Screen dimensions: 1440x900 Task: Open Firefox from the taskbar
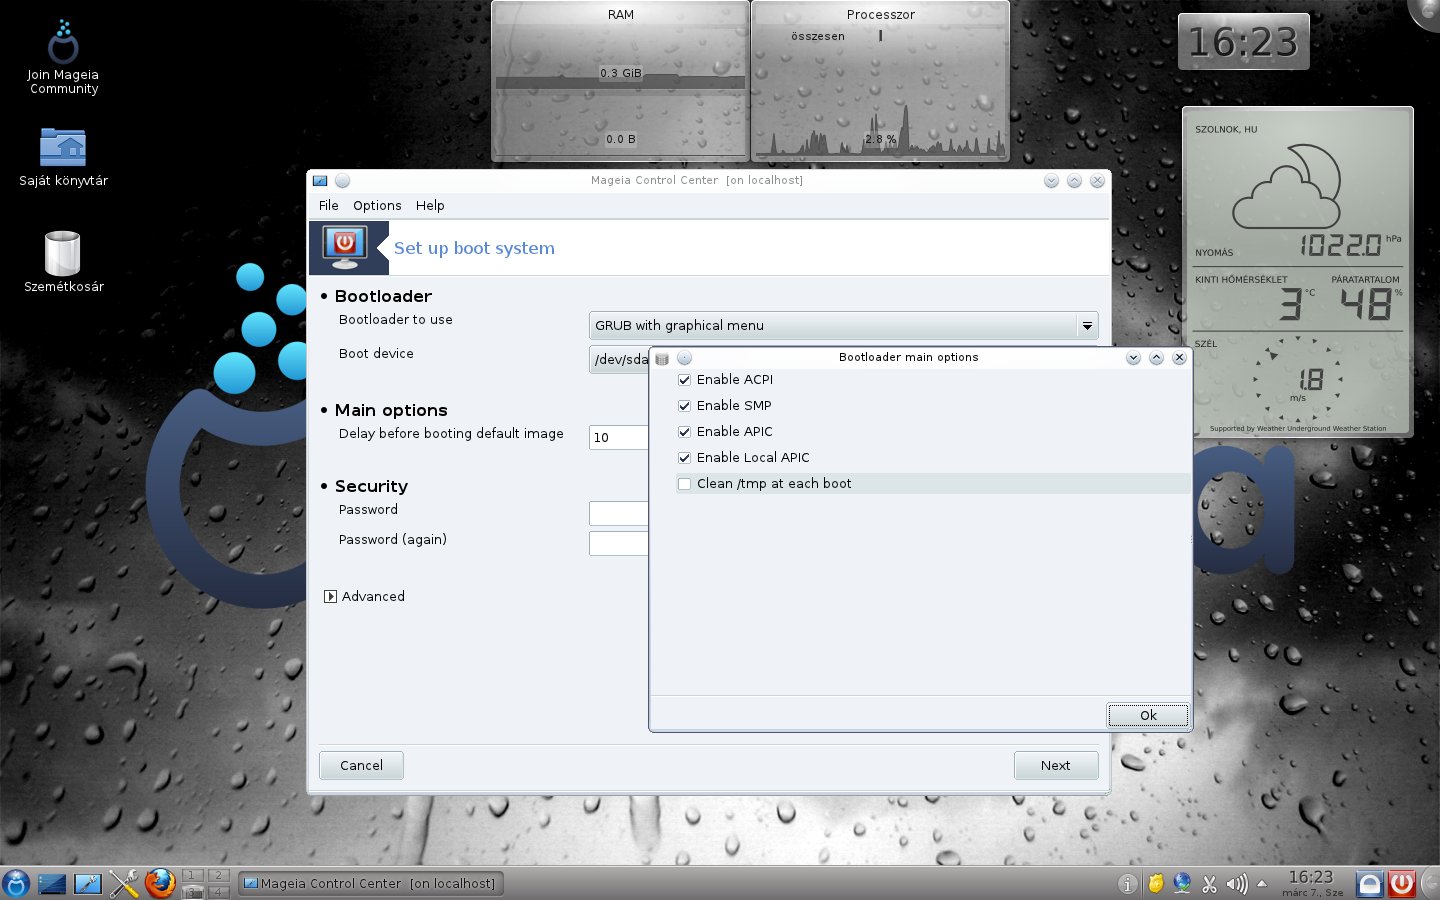pos(160,883)
